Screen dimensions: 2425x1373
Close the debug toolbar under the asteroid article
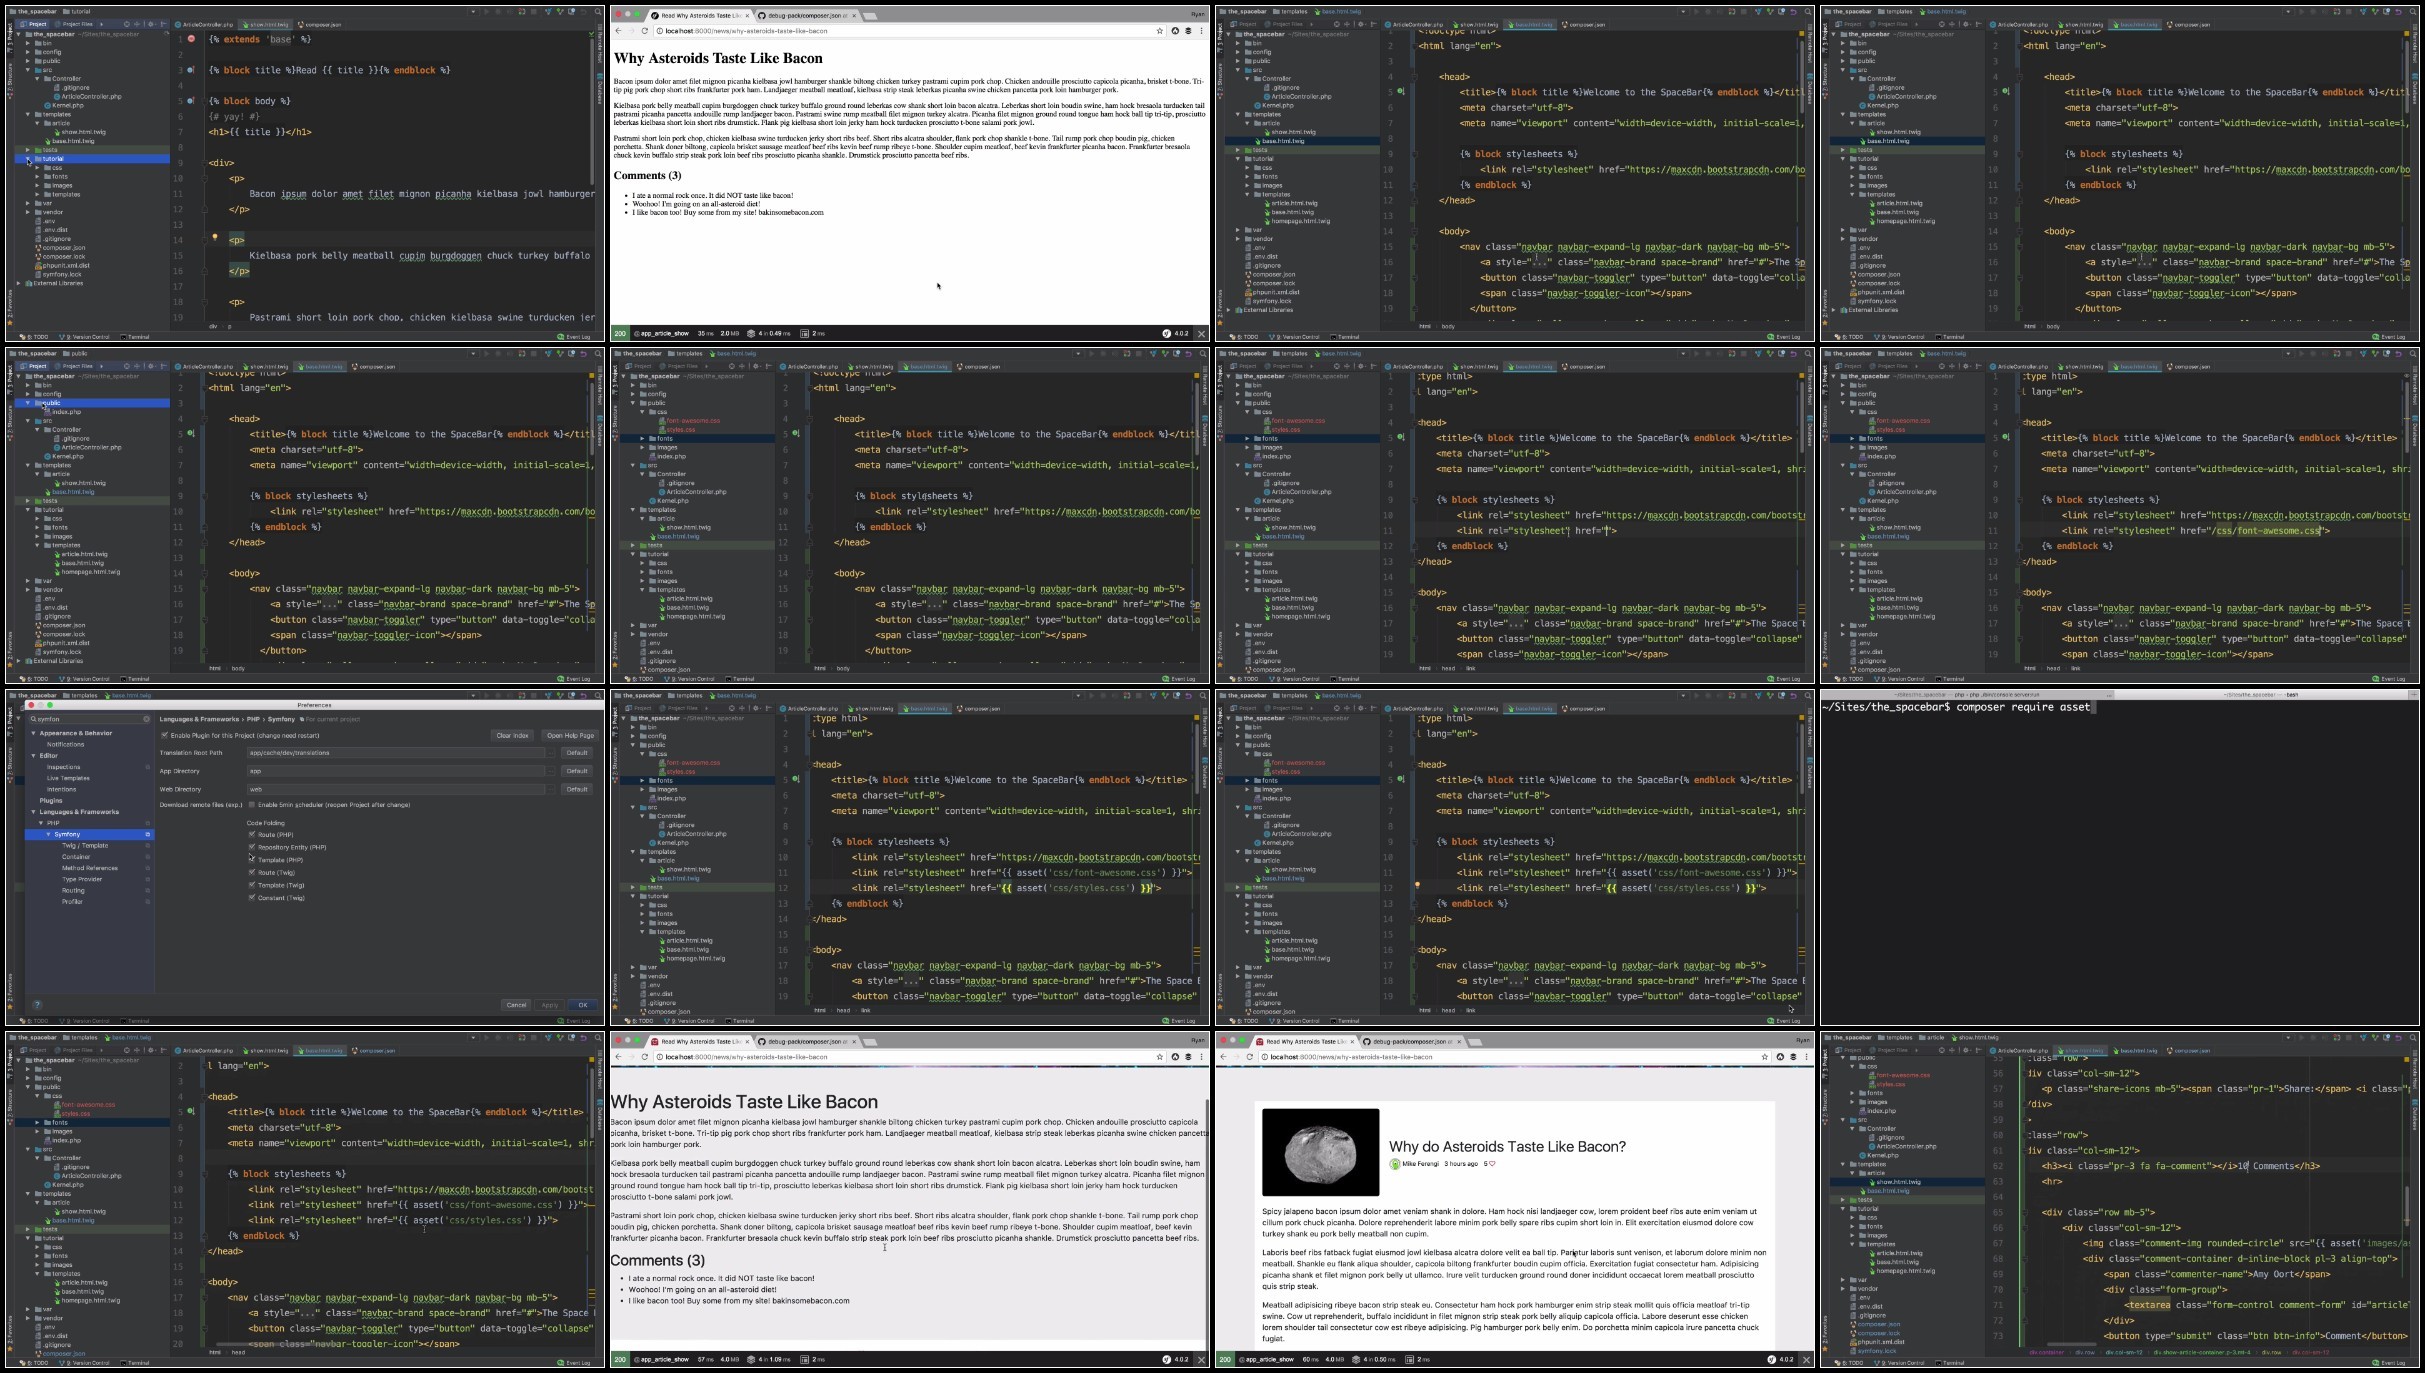(x=1806, y=1359)
